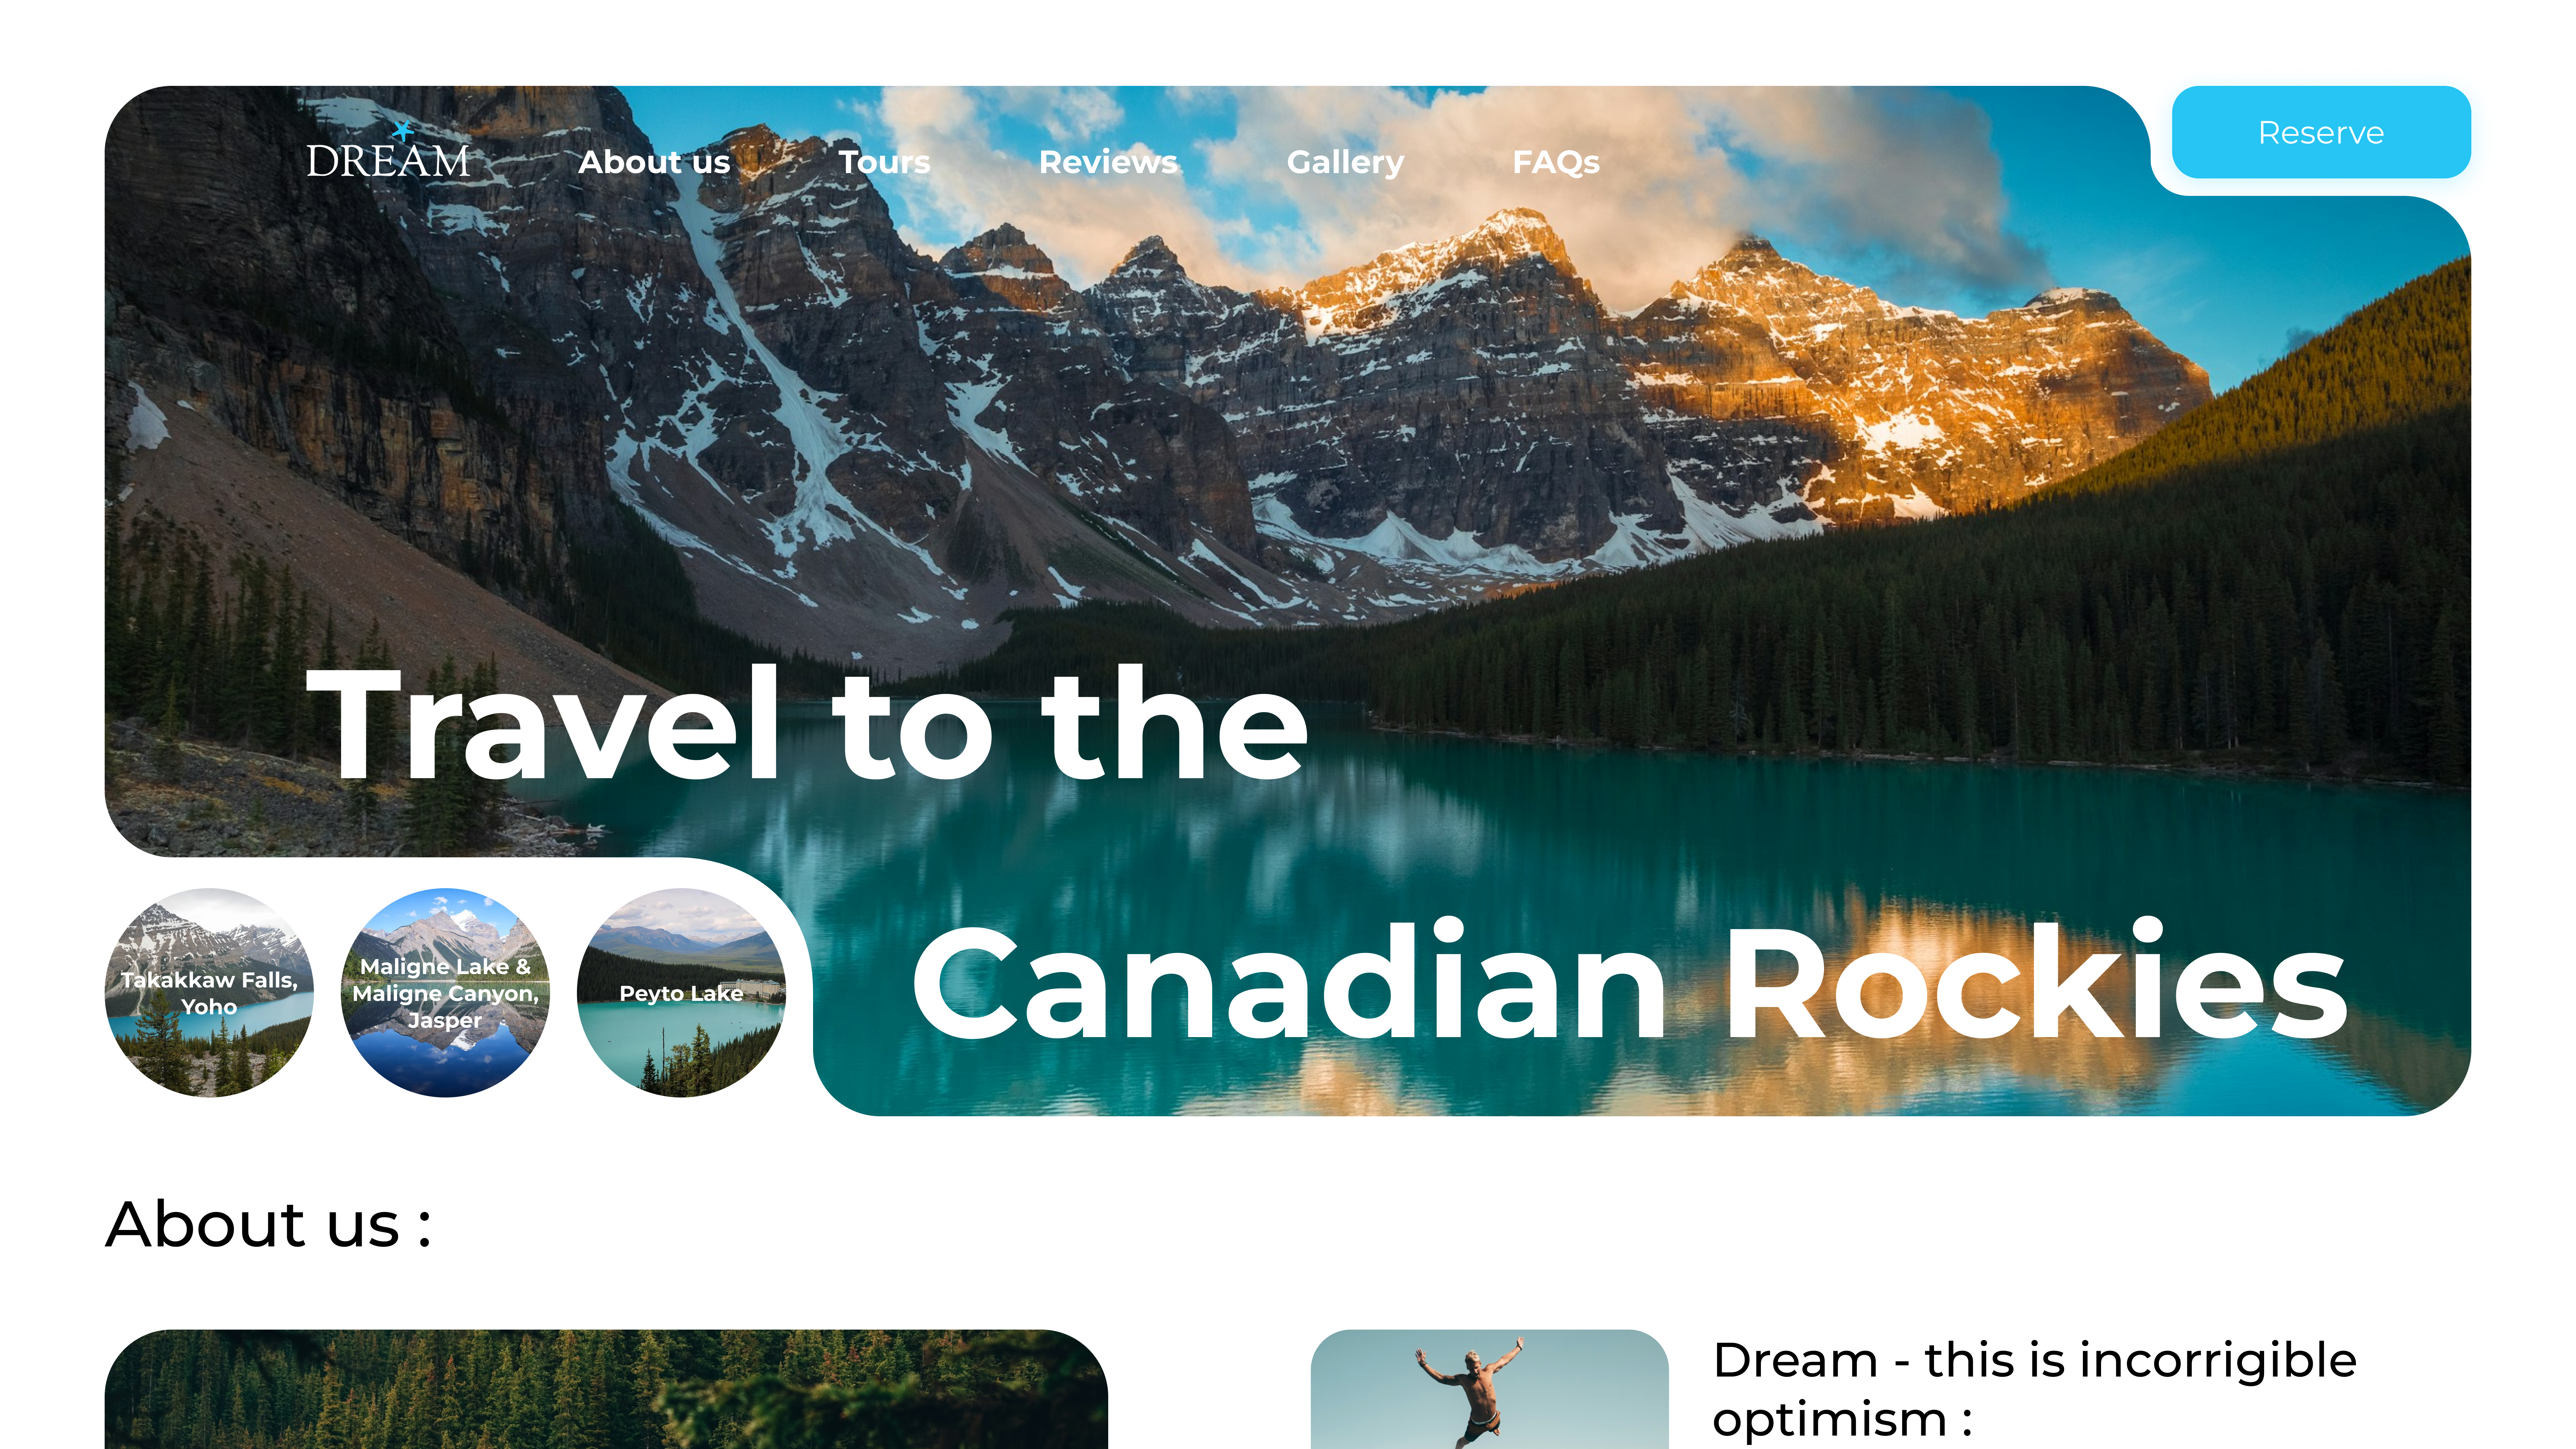The width and height of the screenshot is (2576, 1449).
Task: Select the Peyto Lake circular thumbnail
Action: click(x=681, y=992)
